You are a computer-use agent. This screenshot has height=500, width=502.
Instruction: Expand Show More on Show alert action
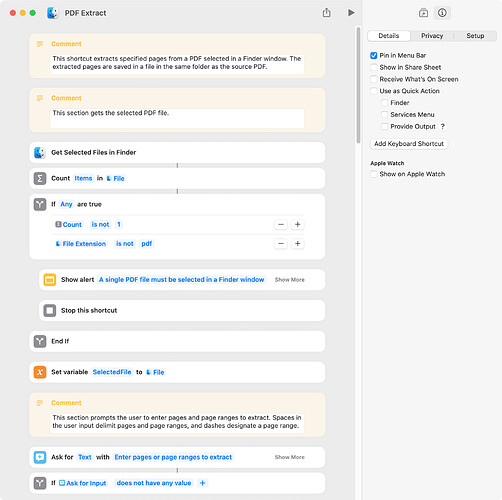pyautogui.click(x=290, y=280)
